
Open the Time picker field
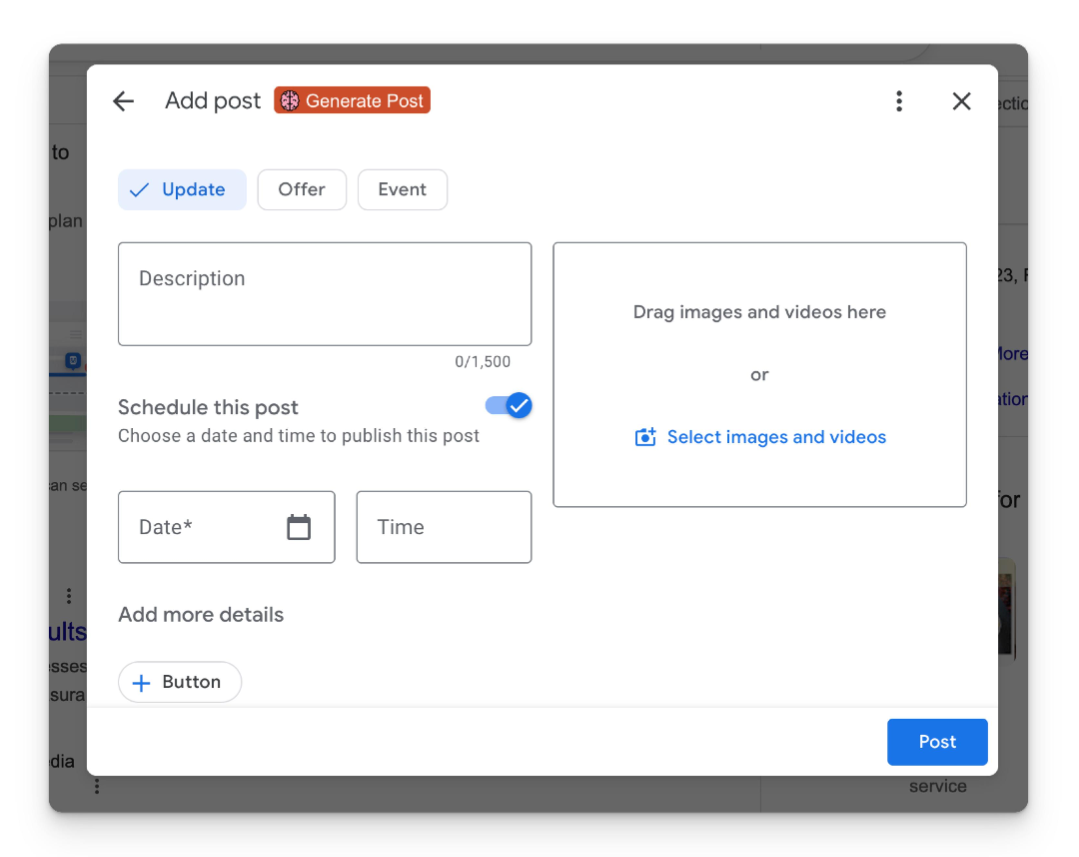(443, 527)
